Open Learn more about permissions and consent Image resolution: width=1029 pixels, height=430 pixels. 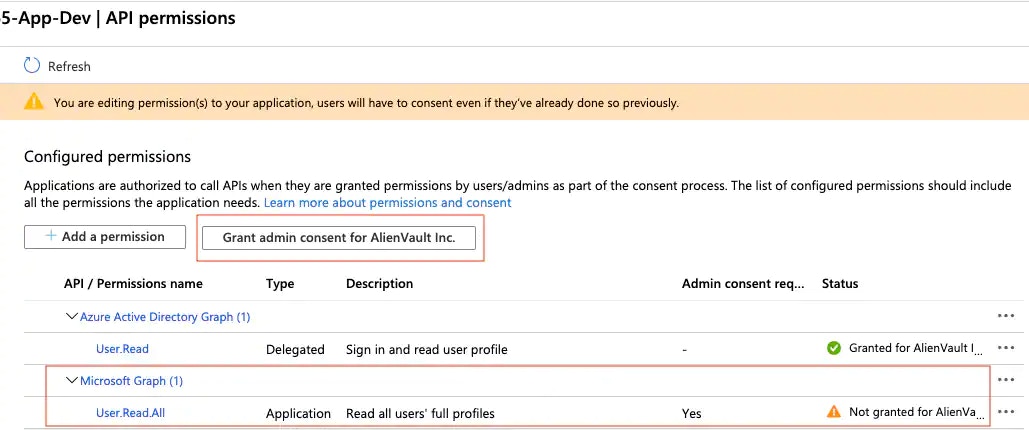pos(387,202)
